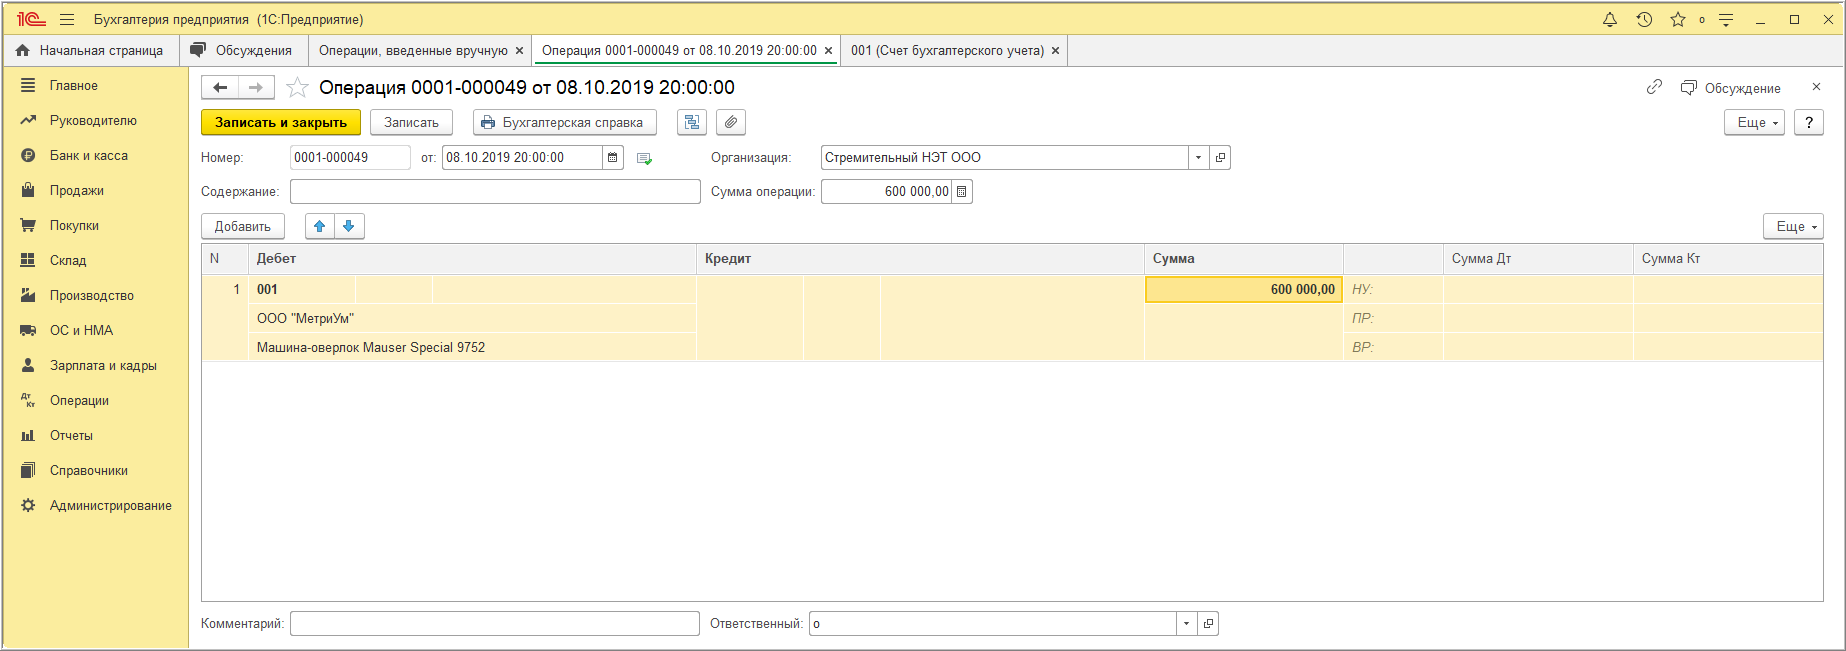Image resolution: width=1846 pixels, height=651 pixels.
Task: Click Добавить to add a row
Action: point(243,226)
